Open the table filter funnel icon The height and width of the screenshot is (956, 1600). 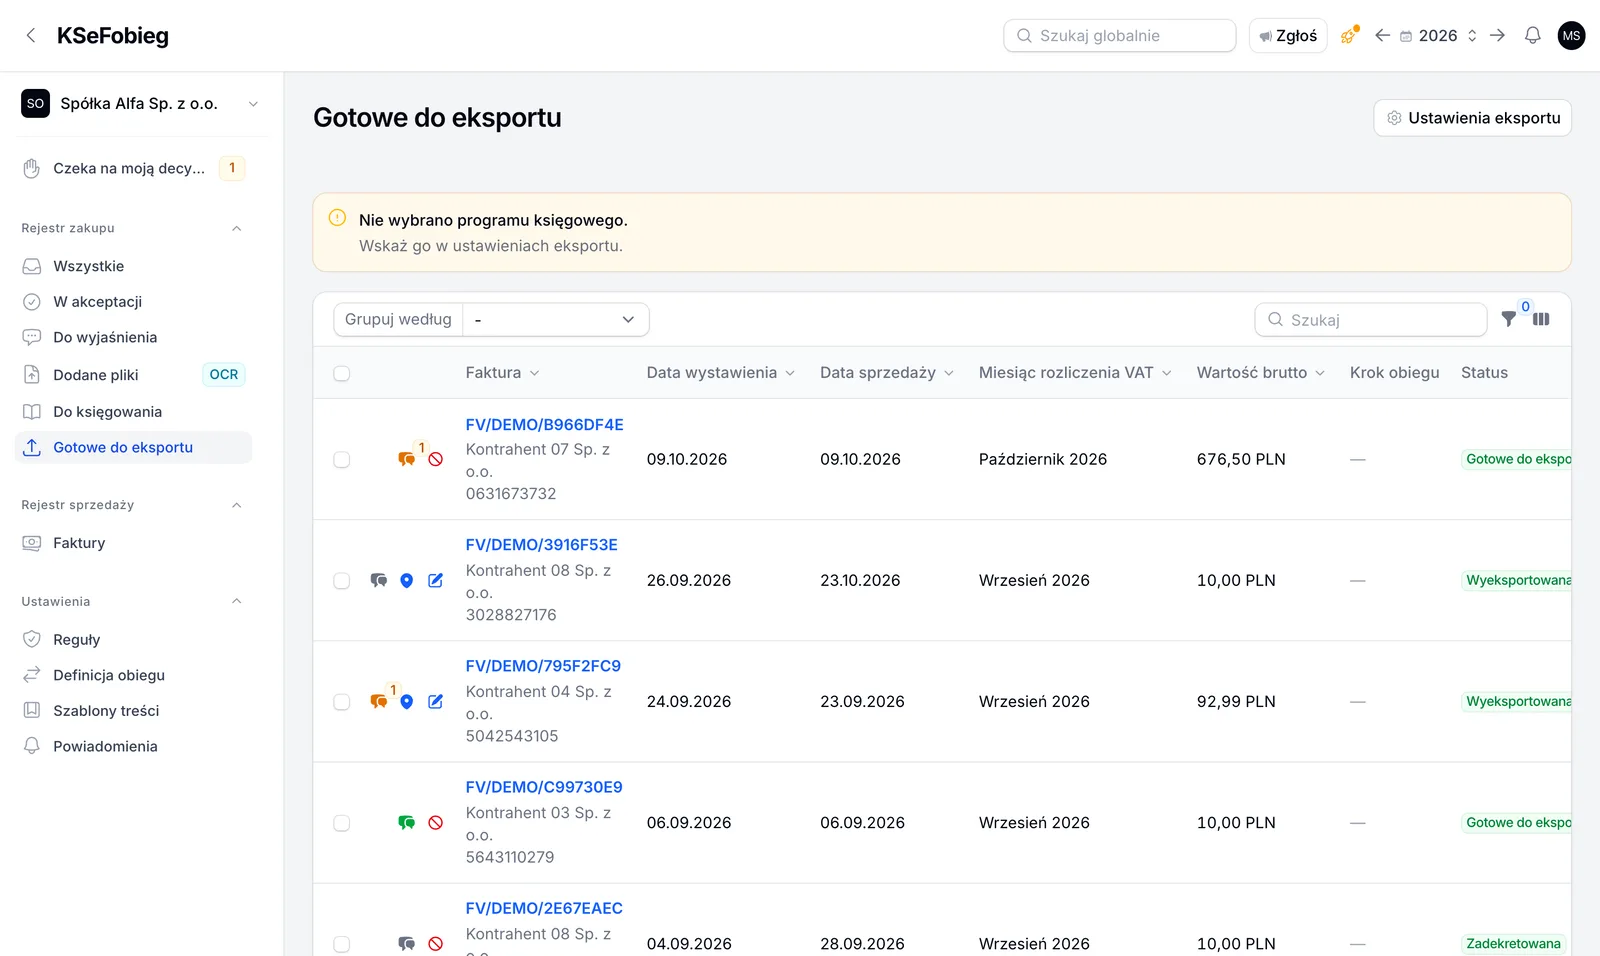coord(1508,319)
